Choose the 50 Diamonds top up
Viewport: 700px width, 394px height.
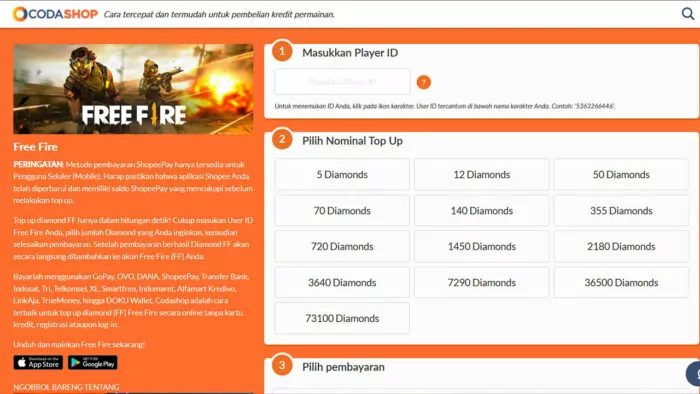pyautogui.click(x=621, y=174)
